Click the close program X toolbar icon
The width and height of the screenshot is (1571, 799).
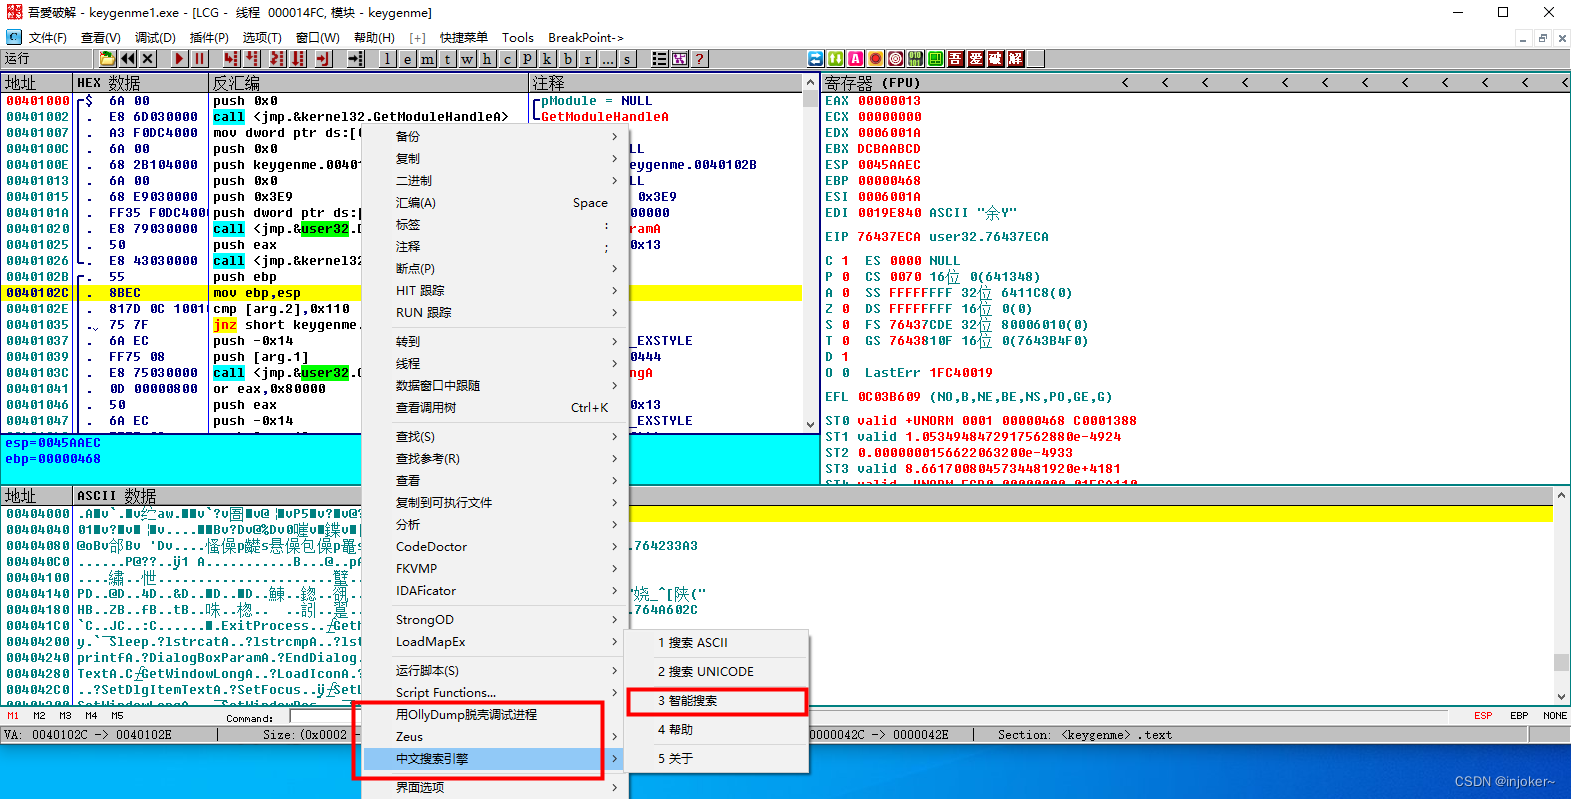click(x=148, y=59)
